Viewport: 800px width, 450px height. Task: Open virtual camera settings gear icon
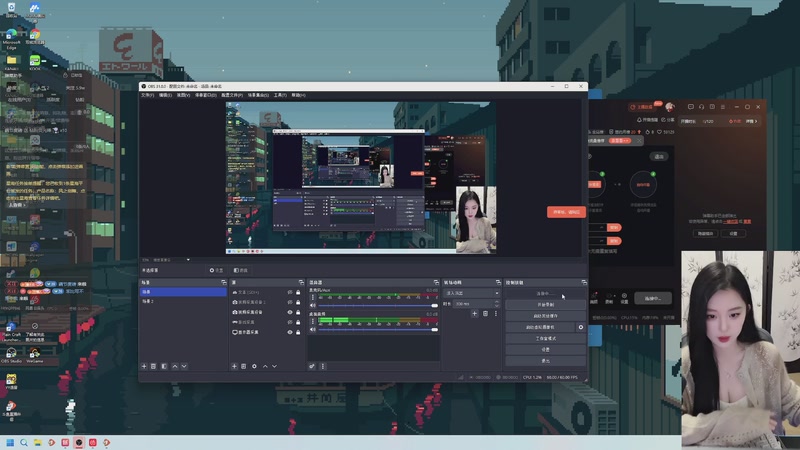581,327
